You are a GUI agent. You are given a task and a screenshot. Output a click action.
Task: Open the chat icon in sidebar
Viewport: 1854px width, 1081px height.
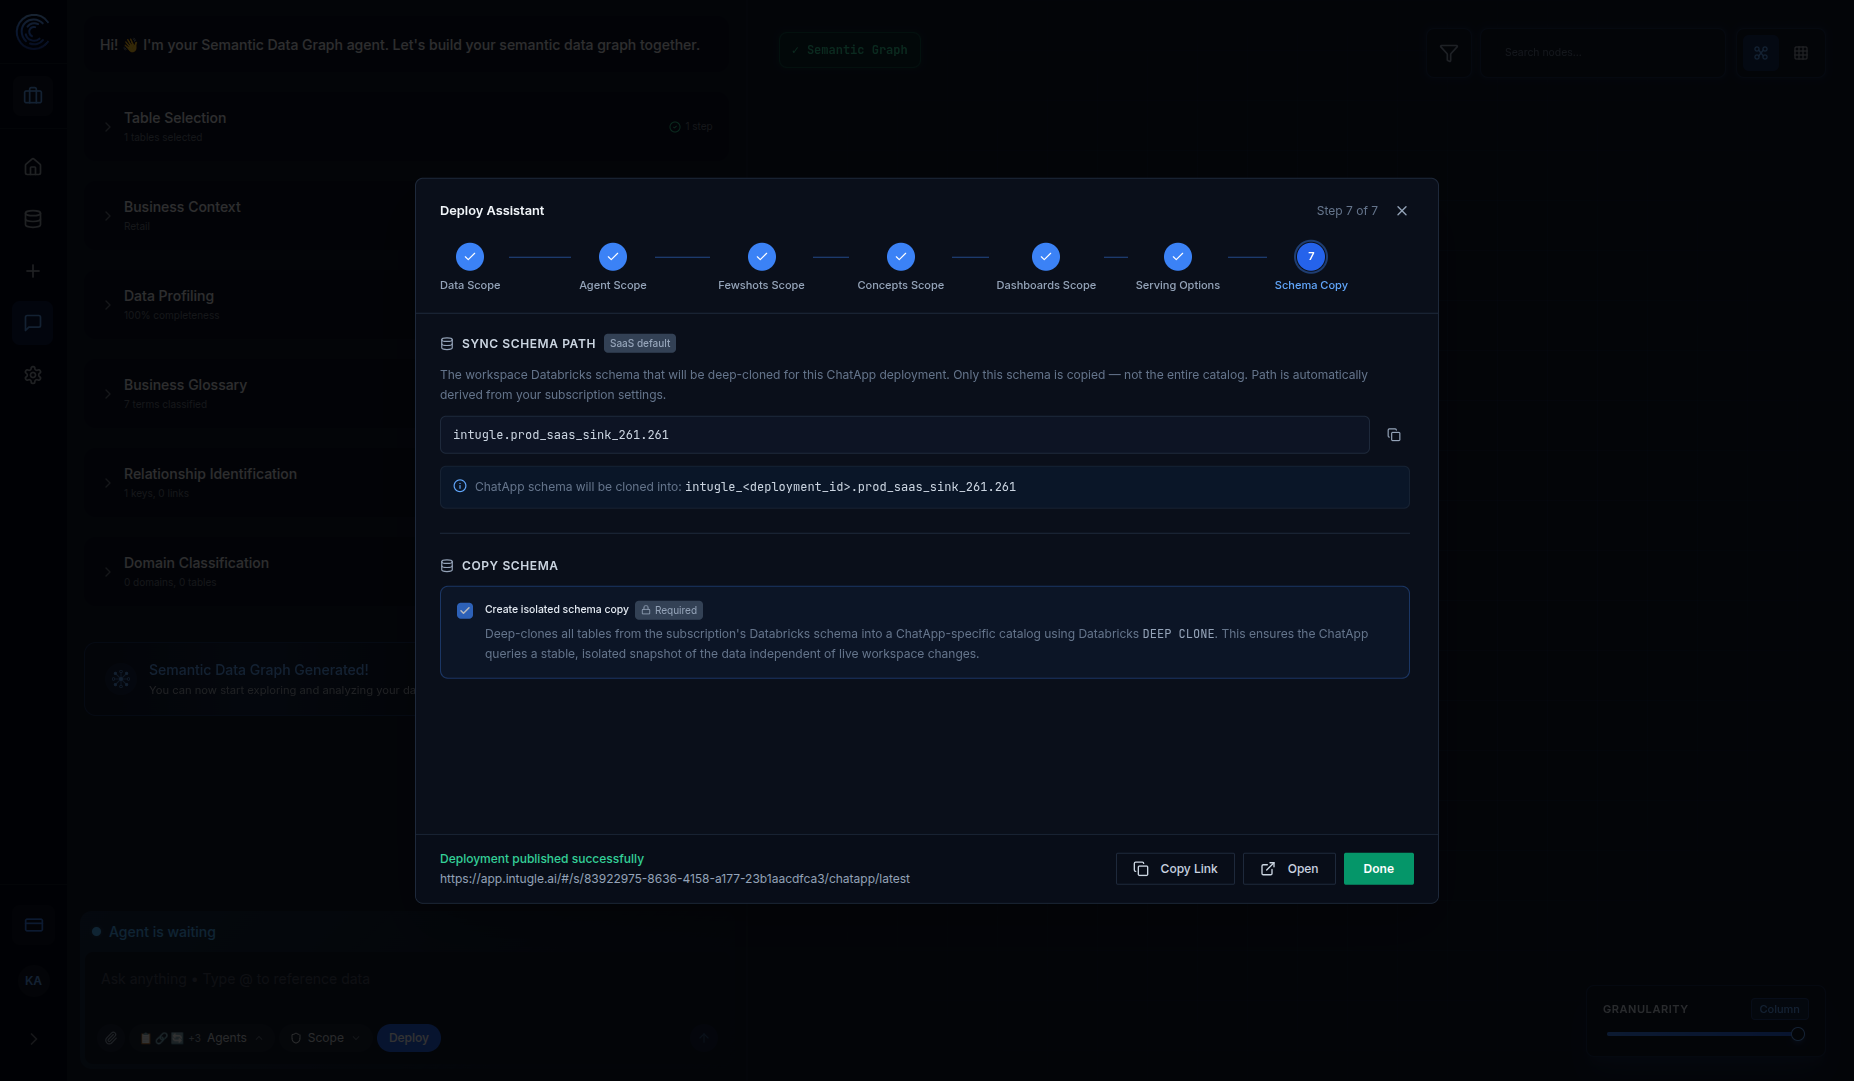[33, 323]
